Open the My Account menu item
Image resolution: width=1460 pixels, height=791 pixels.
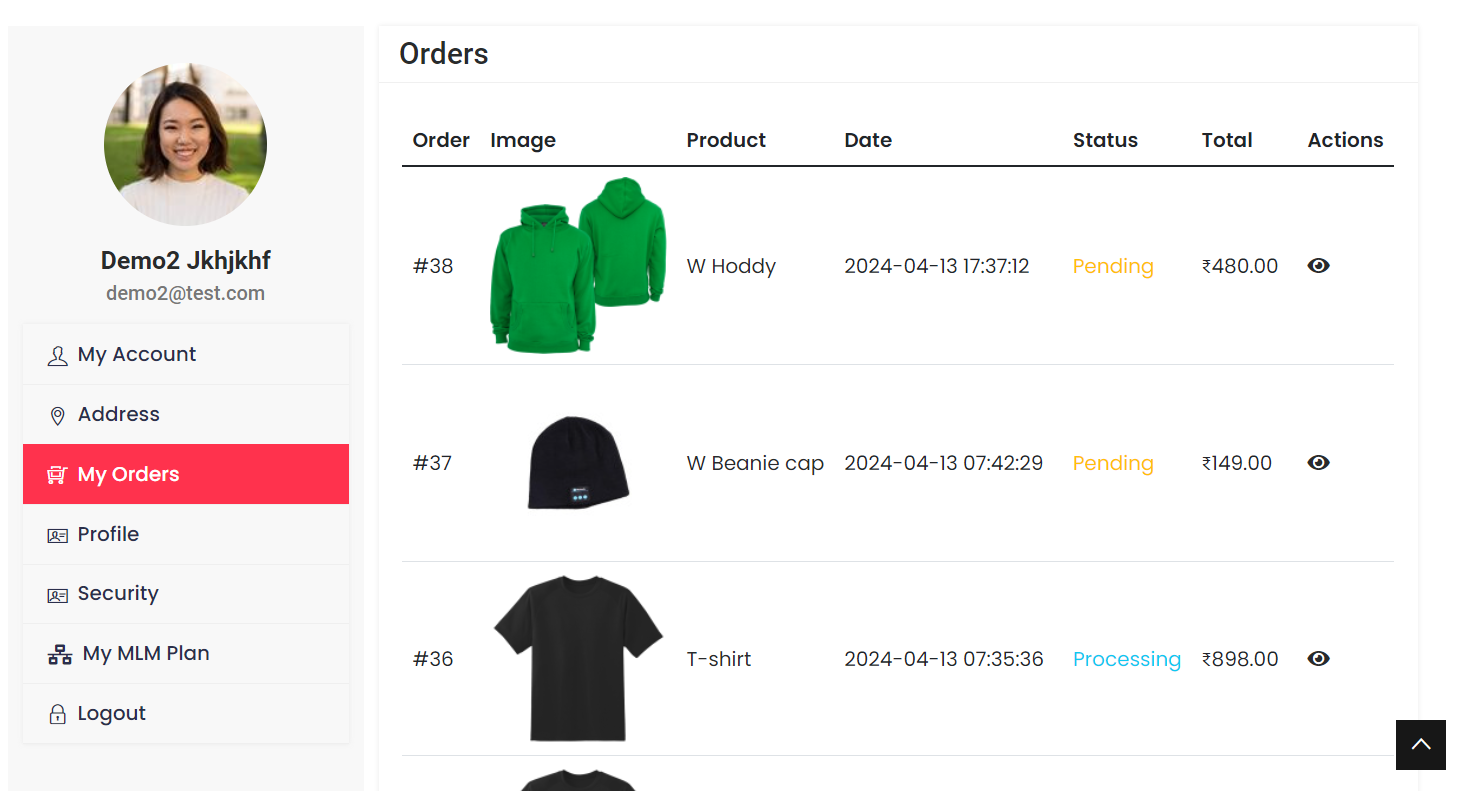[x=137, y=354]
